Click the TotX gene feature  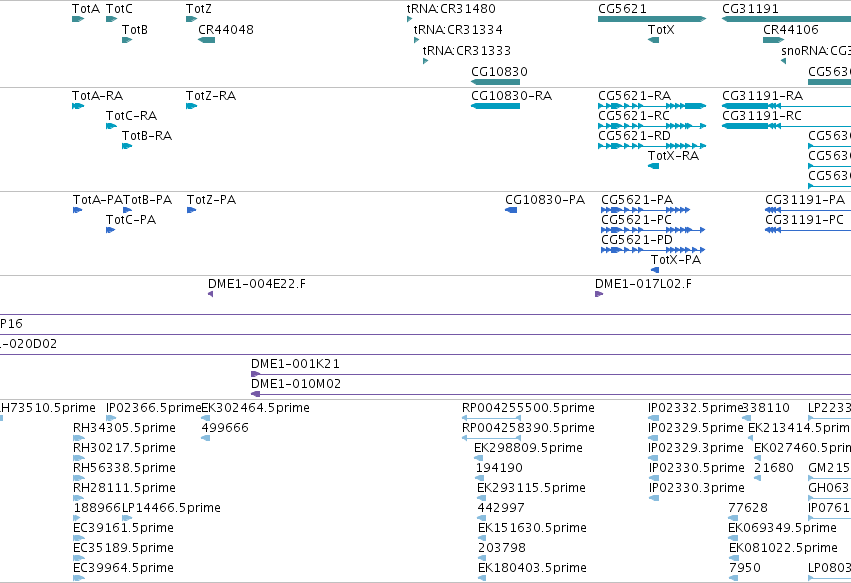click(x=653, y=40)
